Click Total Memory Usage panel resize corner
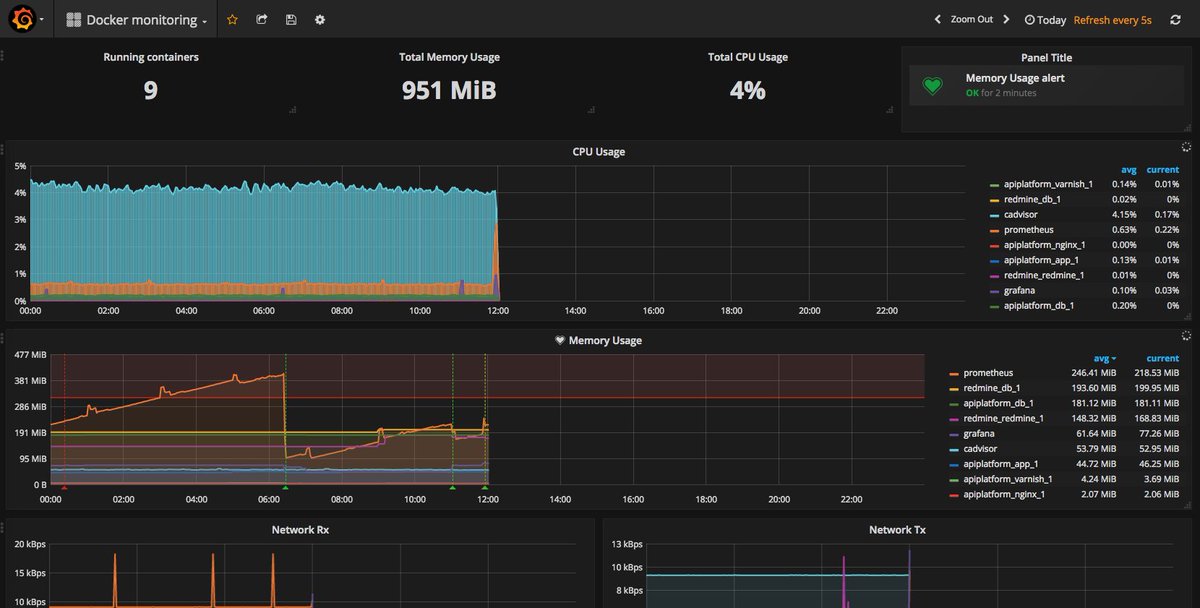The image size is (1200, 608). tap(590, 109)
